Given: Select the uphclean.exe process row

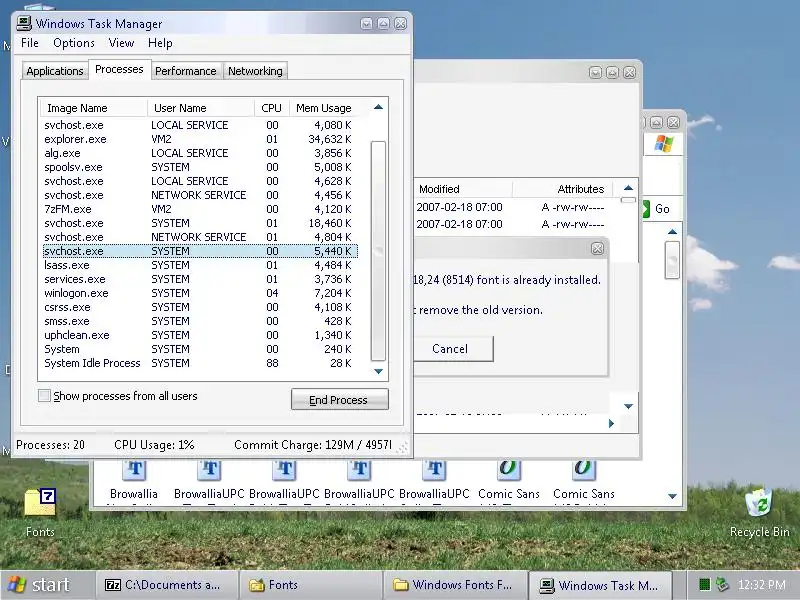Looking at the screenshot, I should 200,335.
